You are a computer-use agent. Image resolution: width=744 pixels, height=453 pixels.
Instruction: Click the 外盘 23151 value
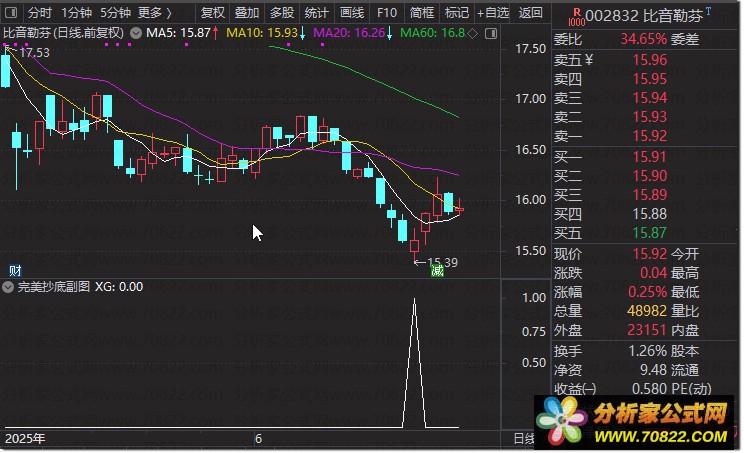[x=647, y=330]
